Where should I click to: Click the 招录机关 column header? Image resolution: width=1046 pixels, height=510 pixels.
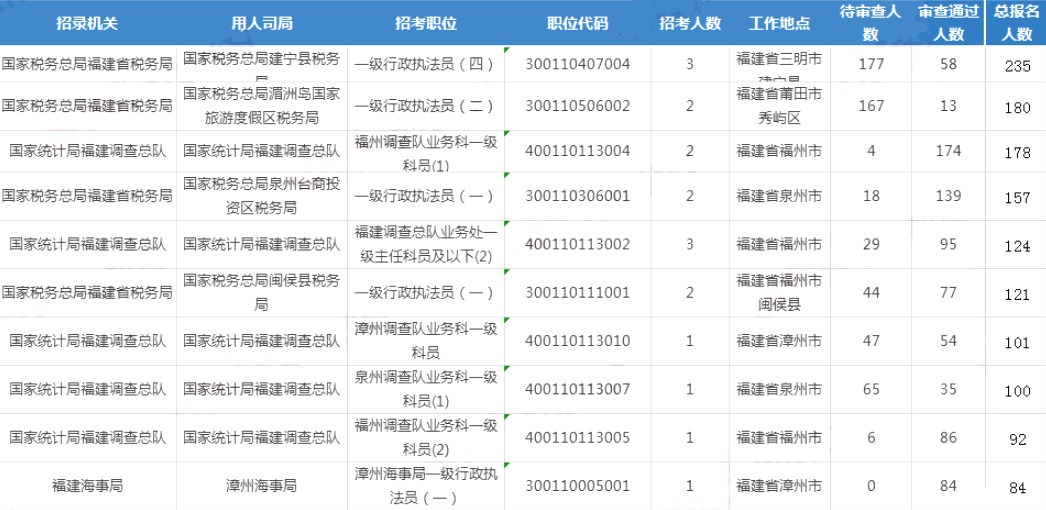point(87,23)
